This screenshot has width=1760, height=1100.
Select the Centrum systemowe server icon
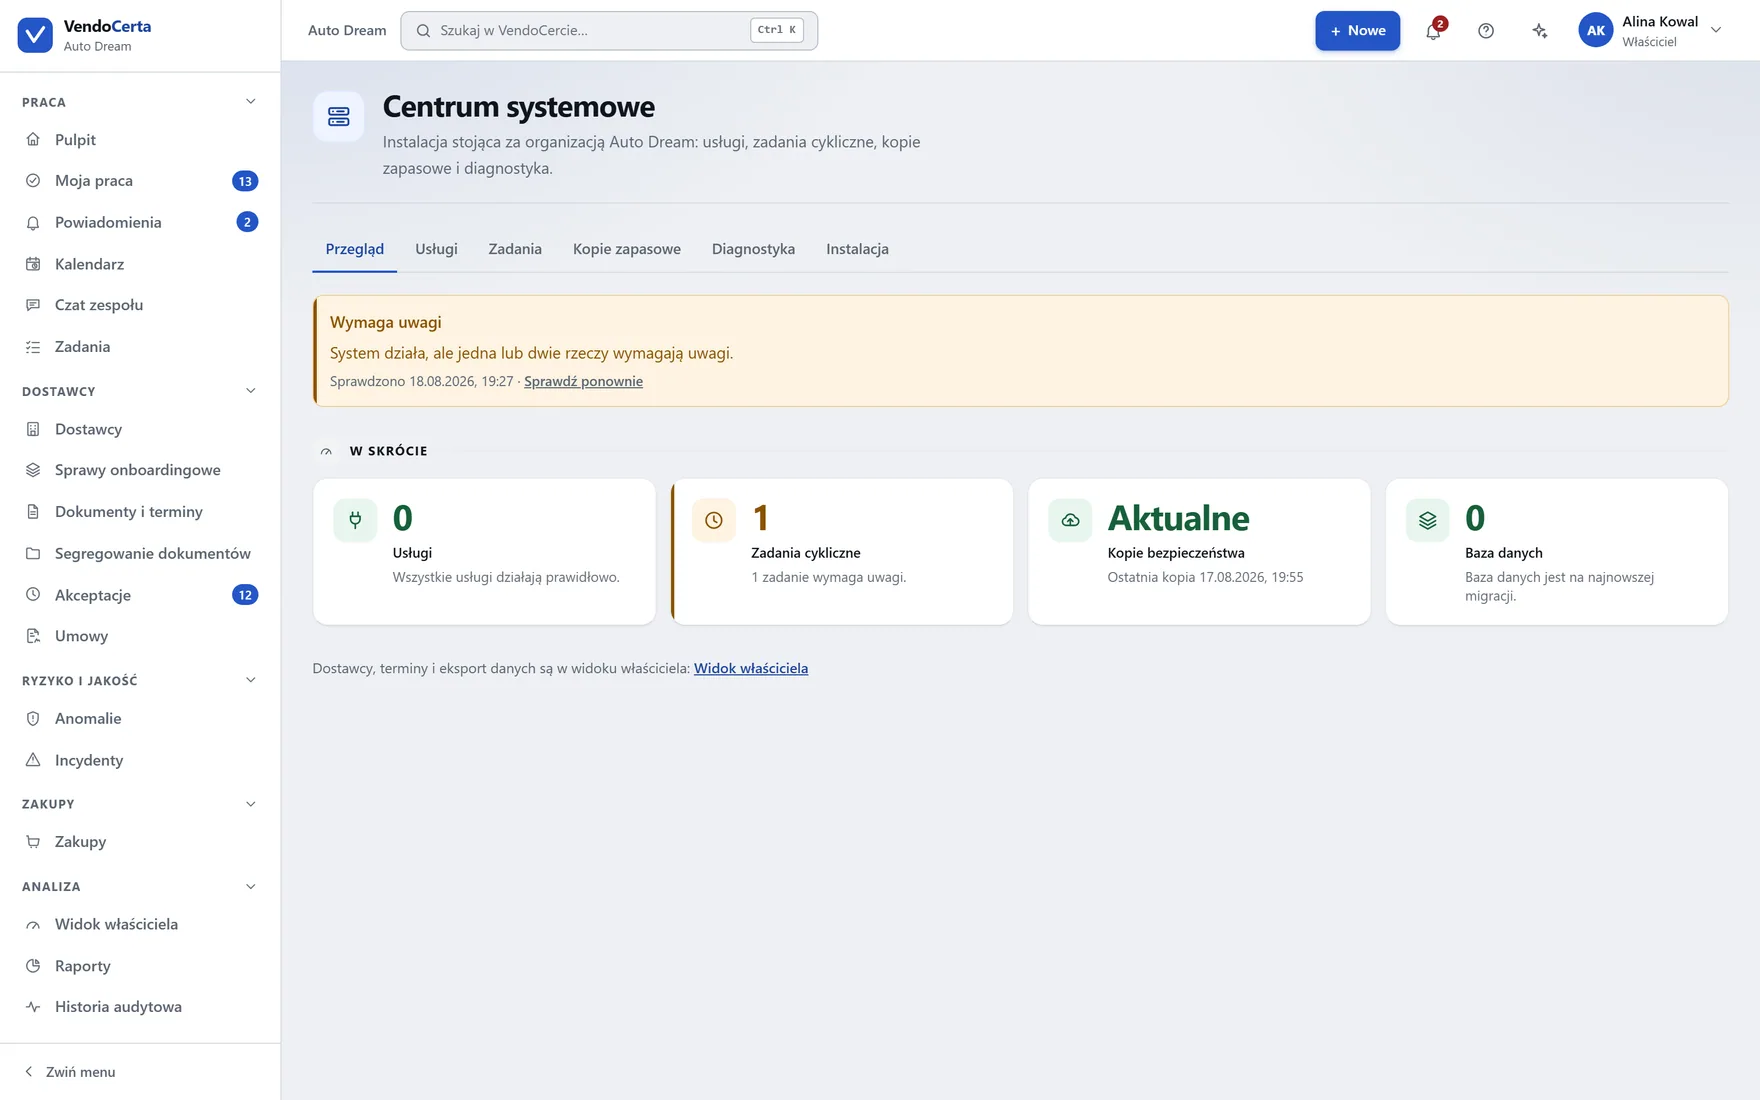pos(339,117)
